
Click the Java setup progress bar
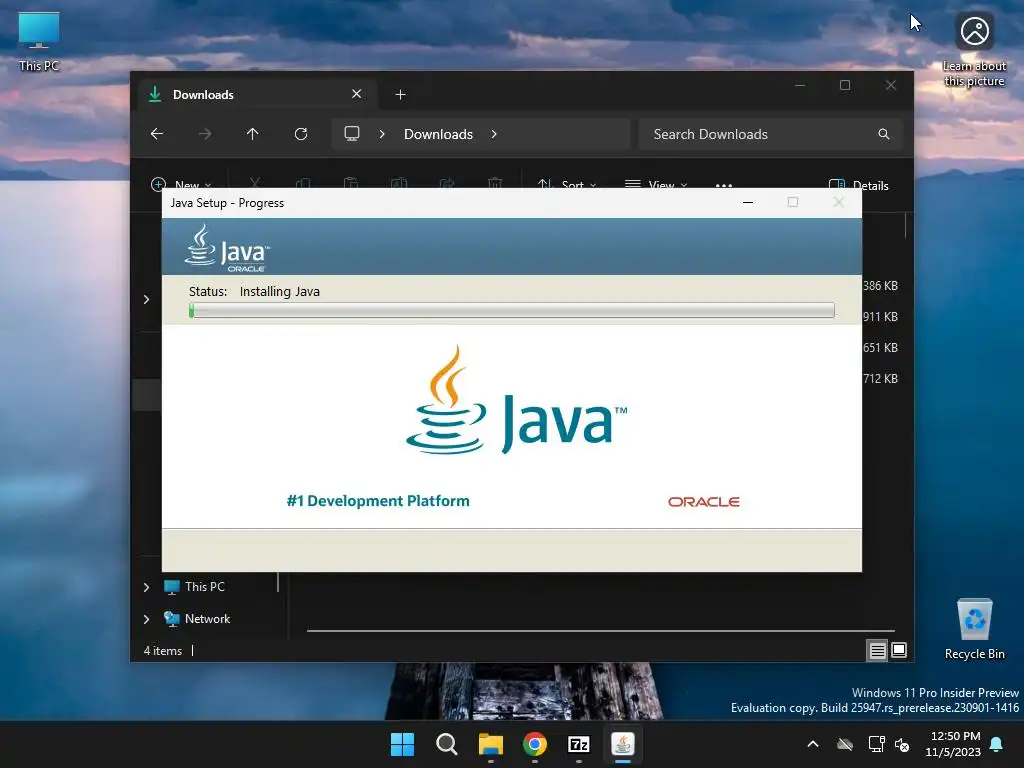tap(511, 310)
